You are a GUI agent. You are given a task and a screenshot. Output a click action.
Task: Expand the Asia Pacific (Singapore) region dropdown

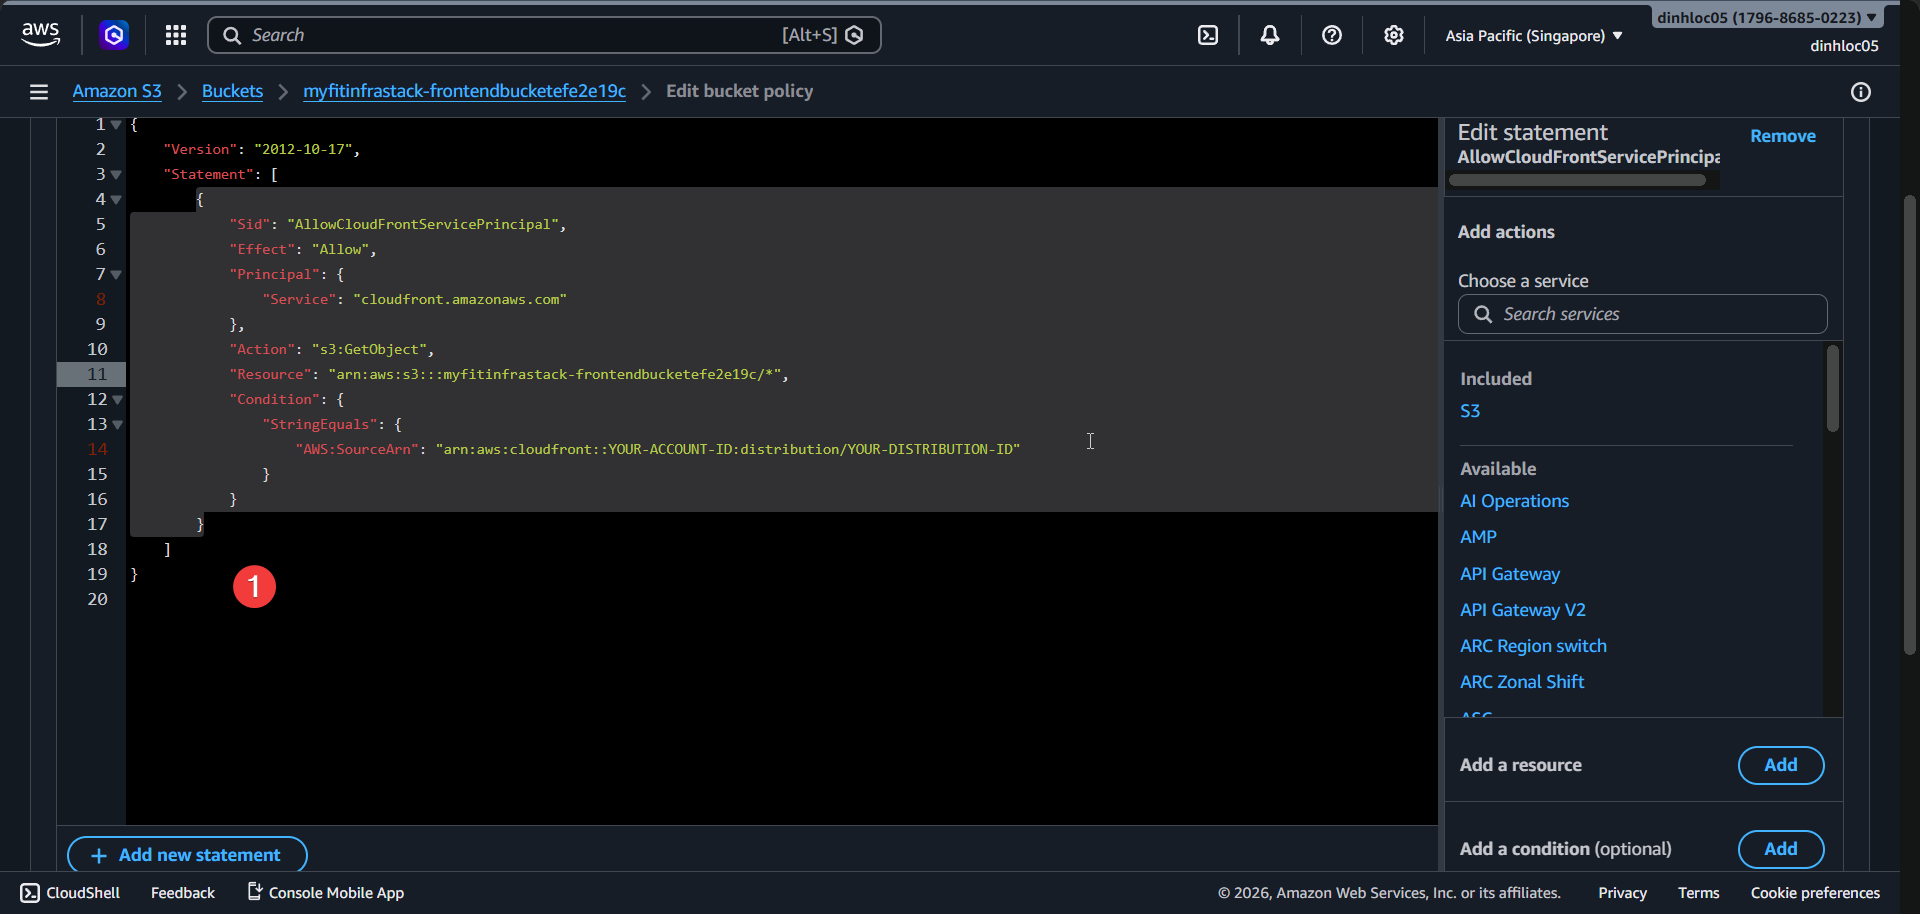coord(1534,36)
